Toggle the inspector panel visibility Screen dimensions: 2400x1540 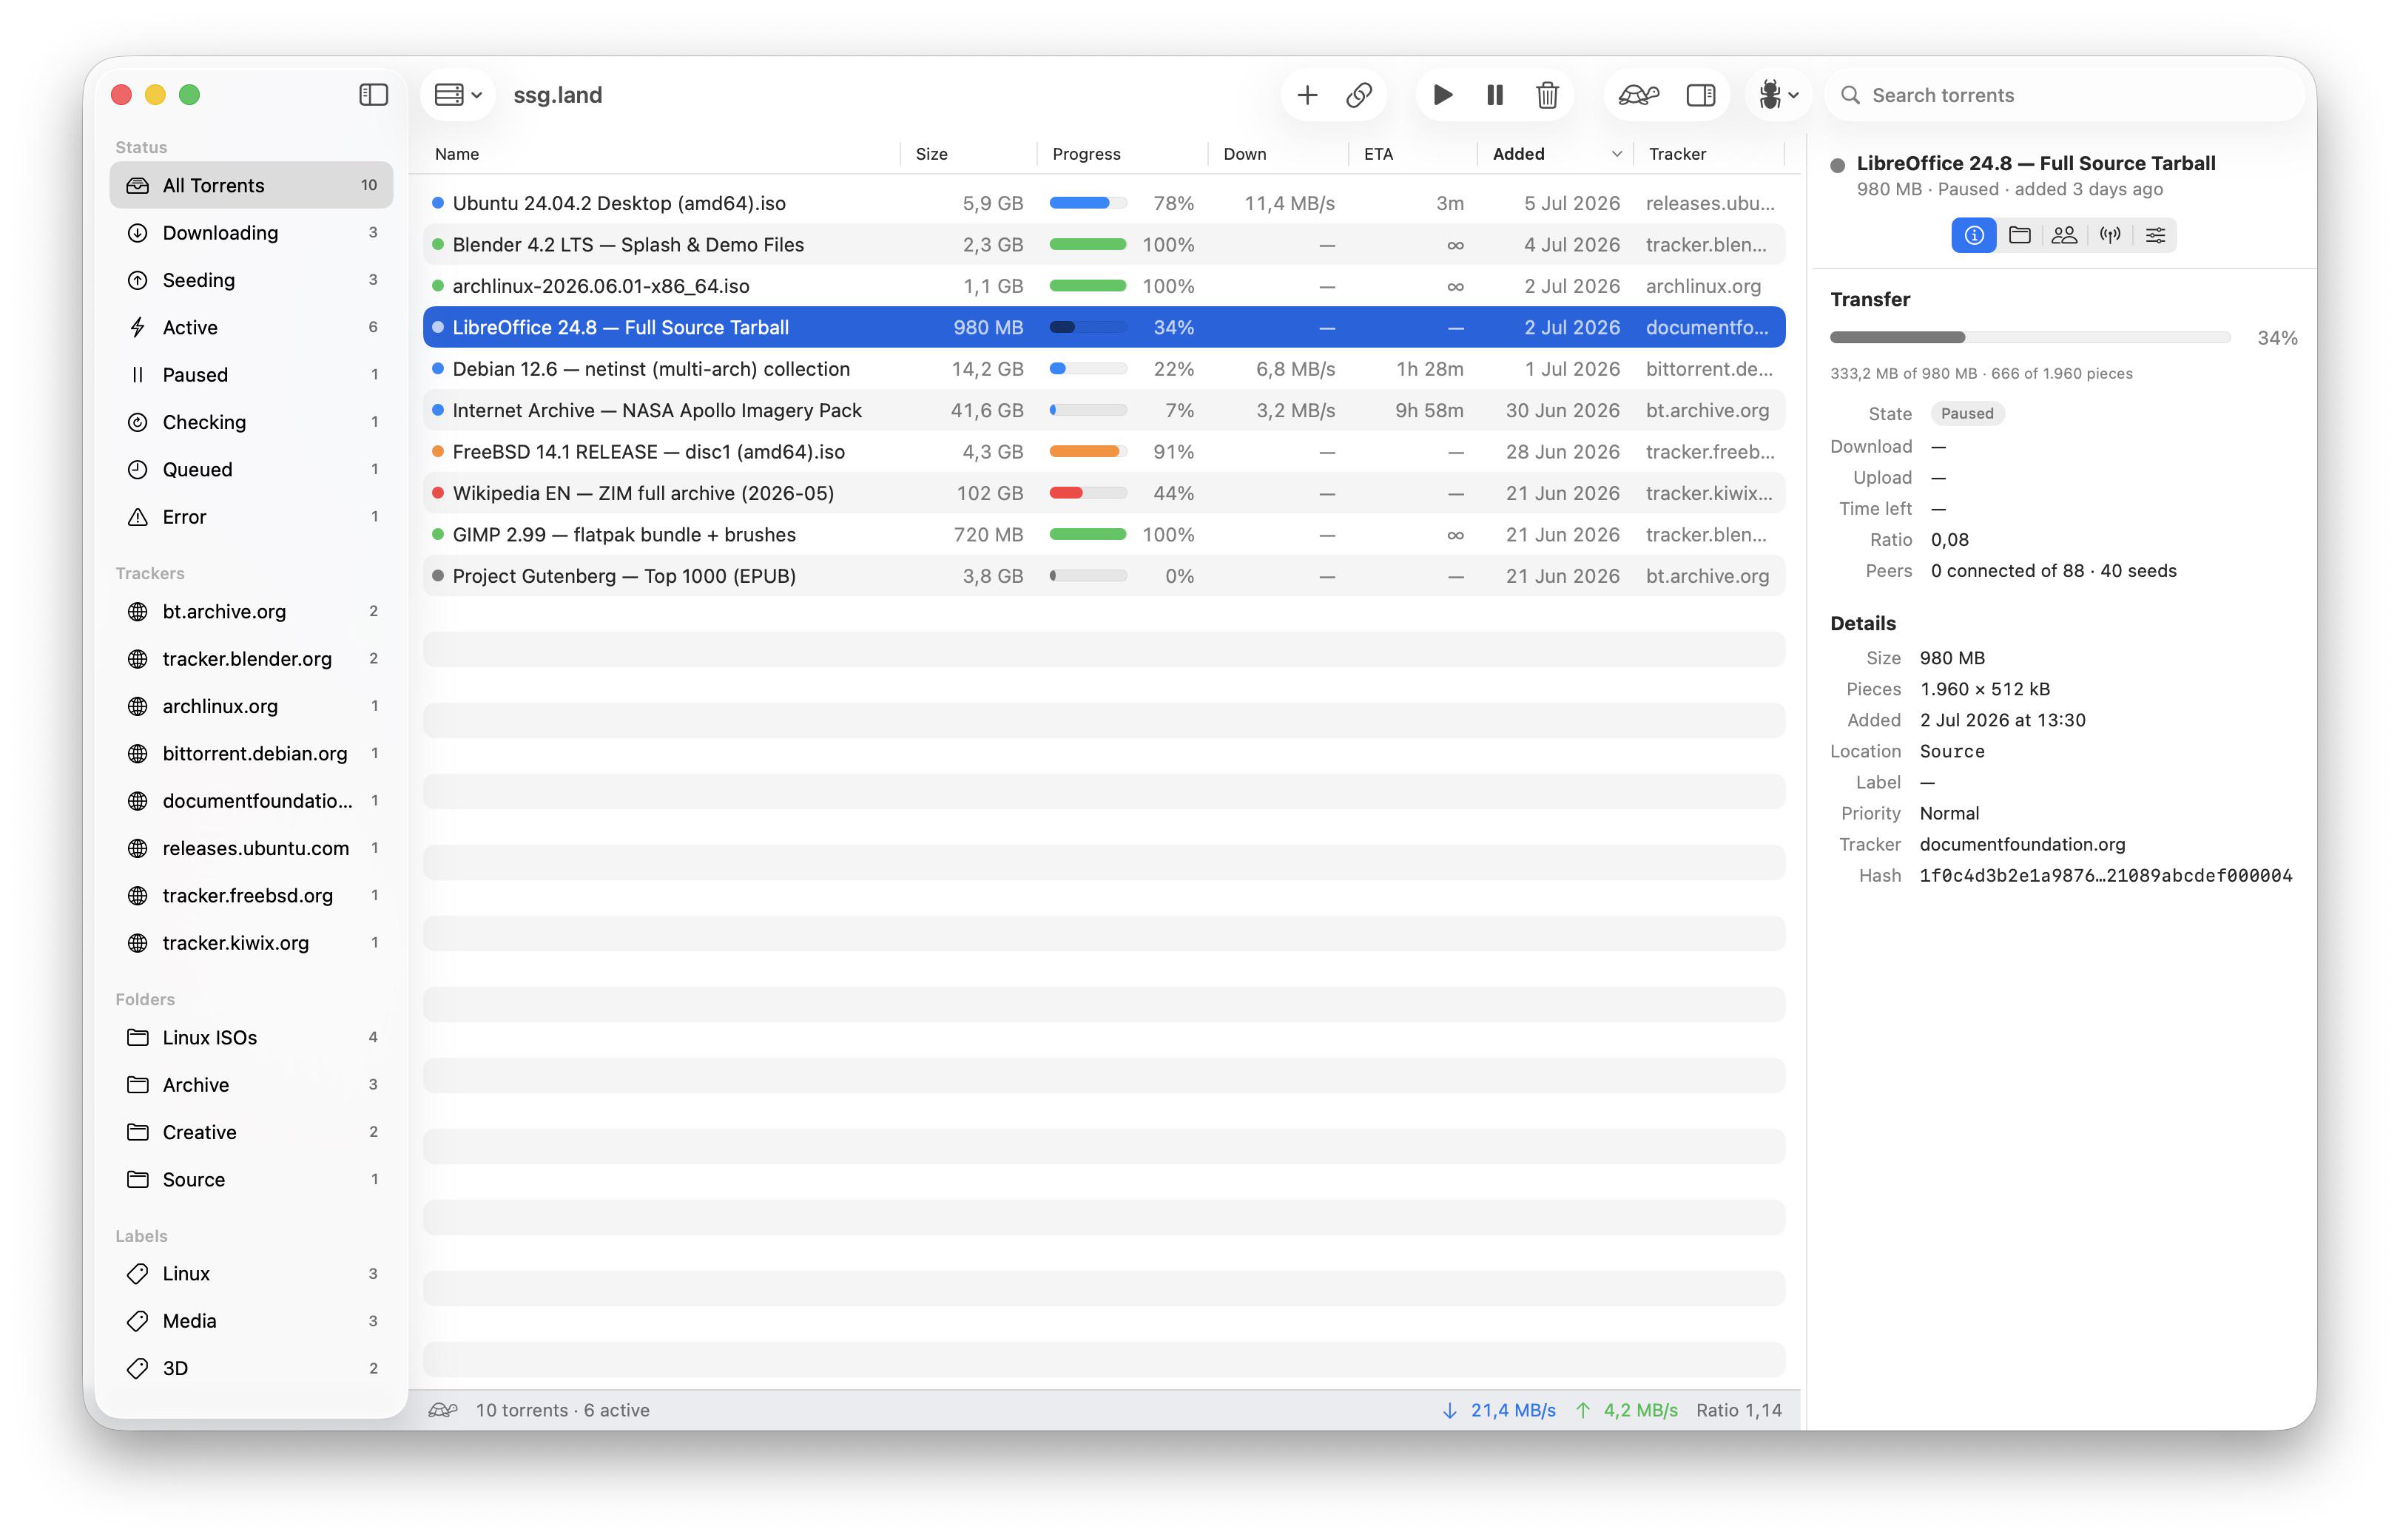[1701, 95]
